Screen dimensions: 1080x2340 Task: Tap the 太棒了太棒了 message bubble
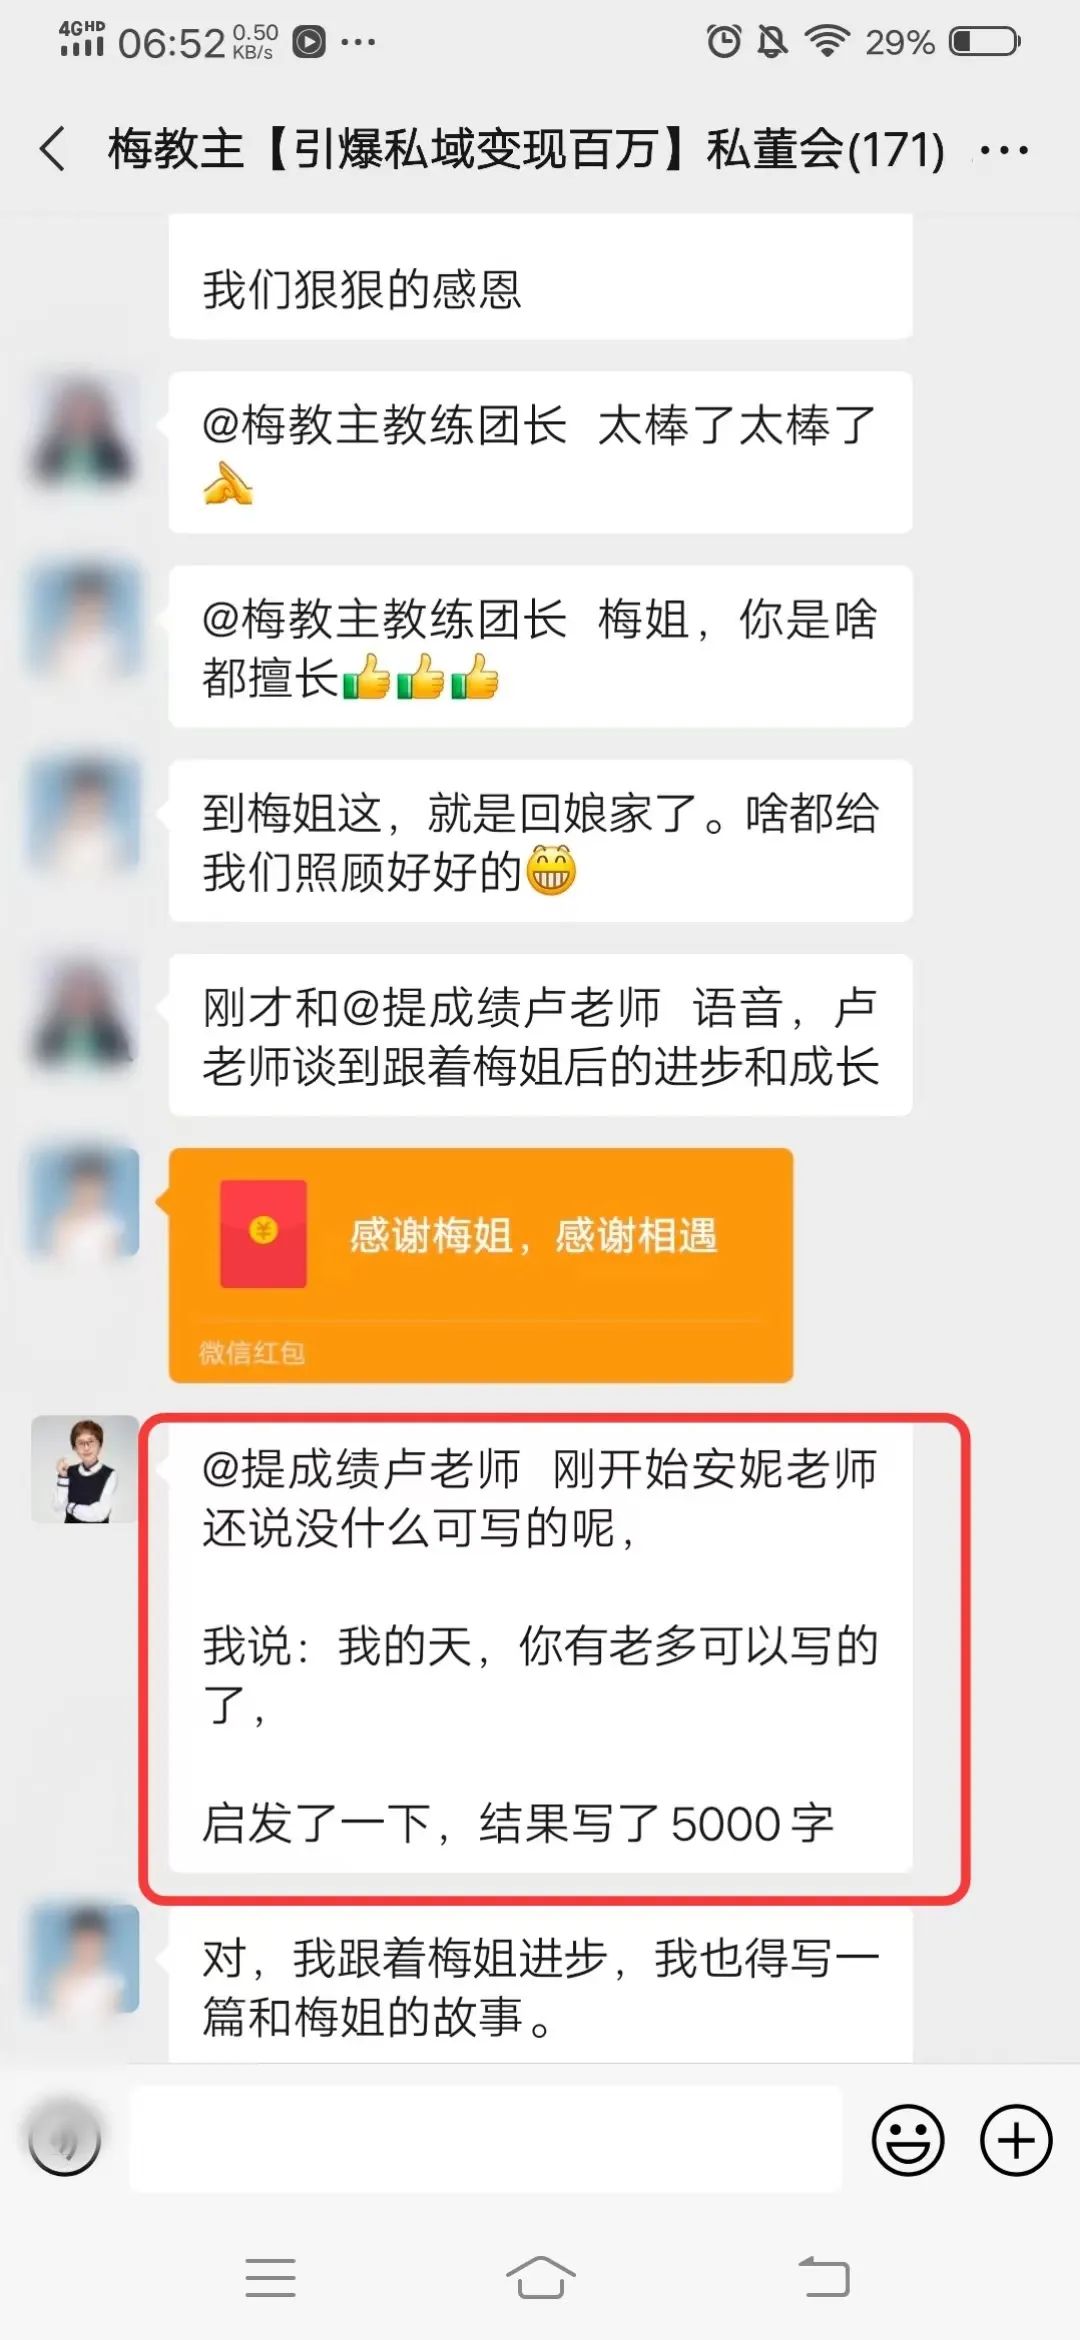point(540,452)
